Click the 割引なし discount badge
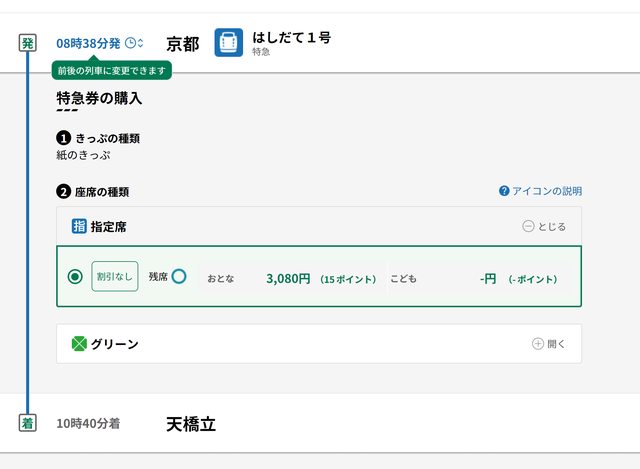640x469 pixels. (x=115, y=277)
